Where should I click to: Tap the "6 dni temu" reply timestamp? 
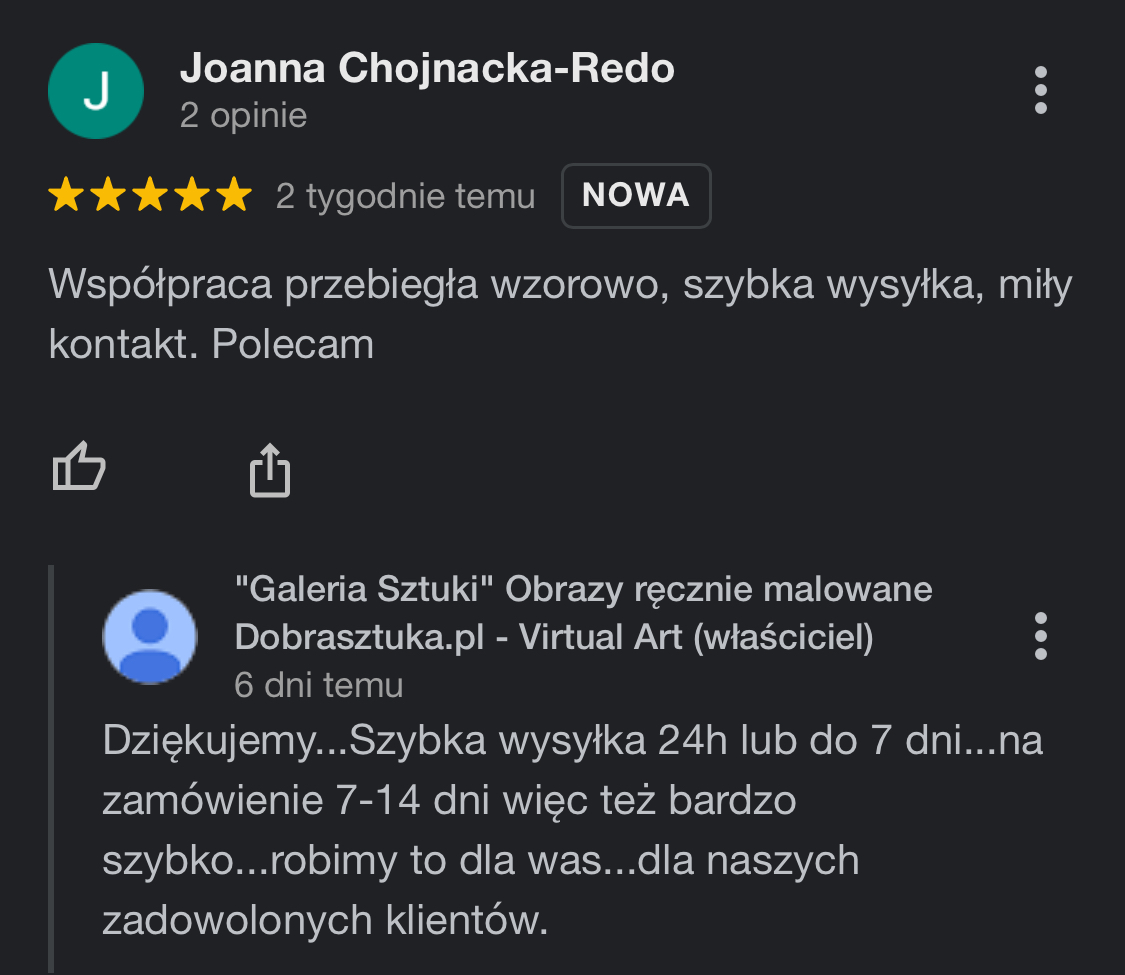pos(318,685)
